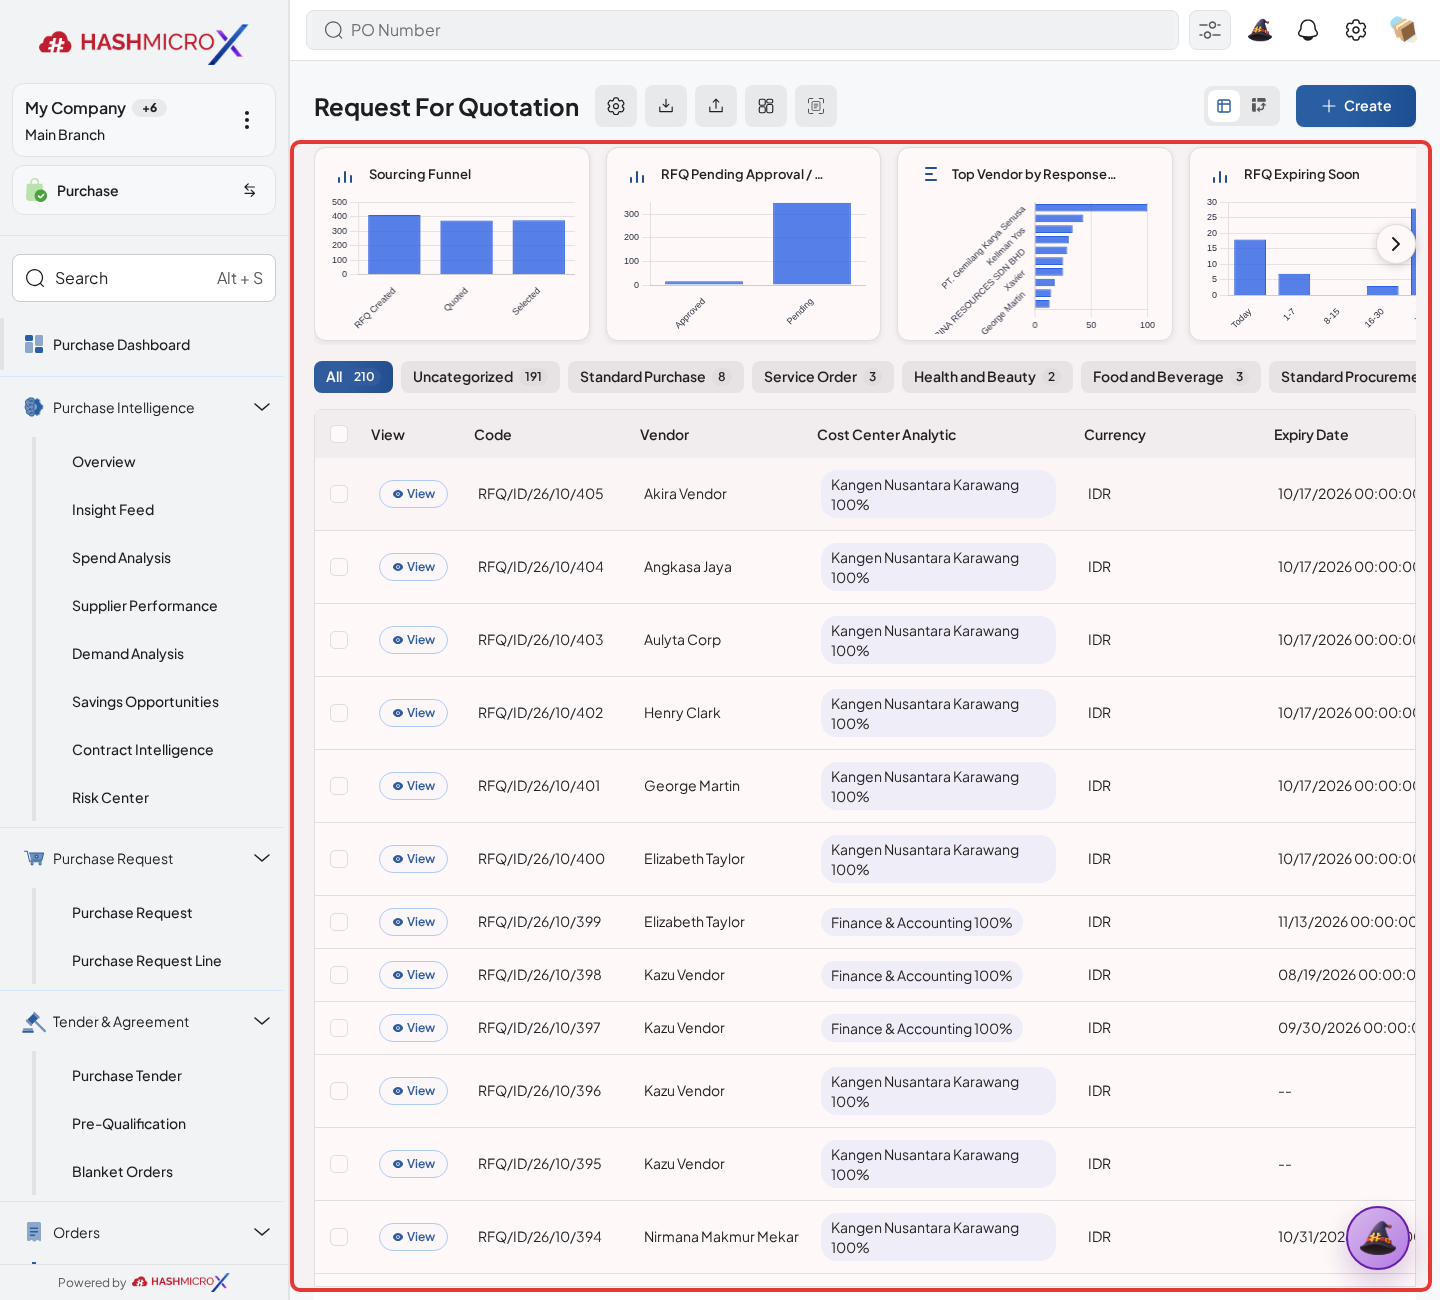Open My Company three-dot menu
1440x1300 pixels.
[247, 120]
